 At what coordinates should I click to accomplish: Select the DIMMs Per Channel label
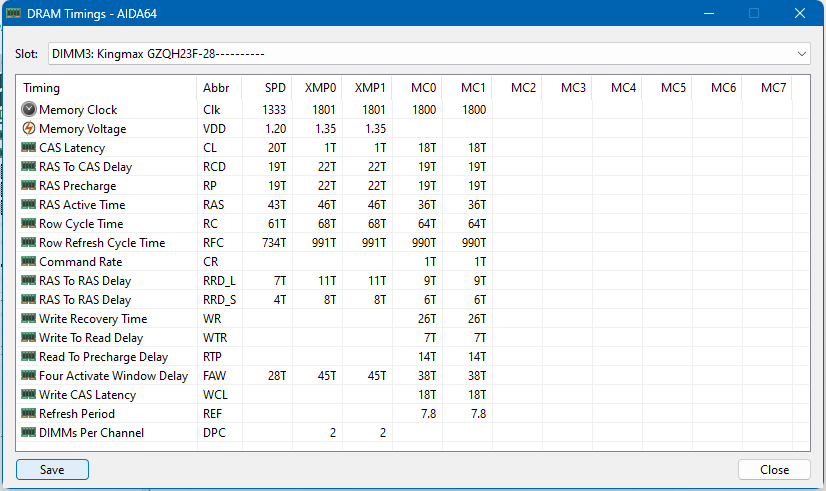pos(92,432)
